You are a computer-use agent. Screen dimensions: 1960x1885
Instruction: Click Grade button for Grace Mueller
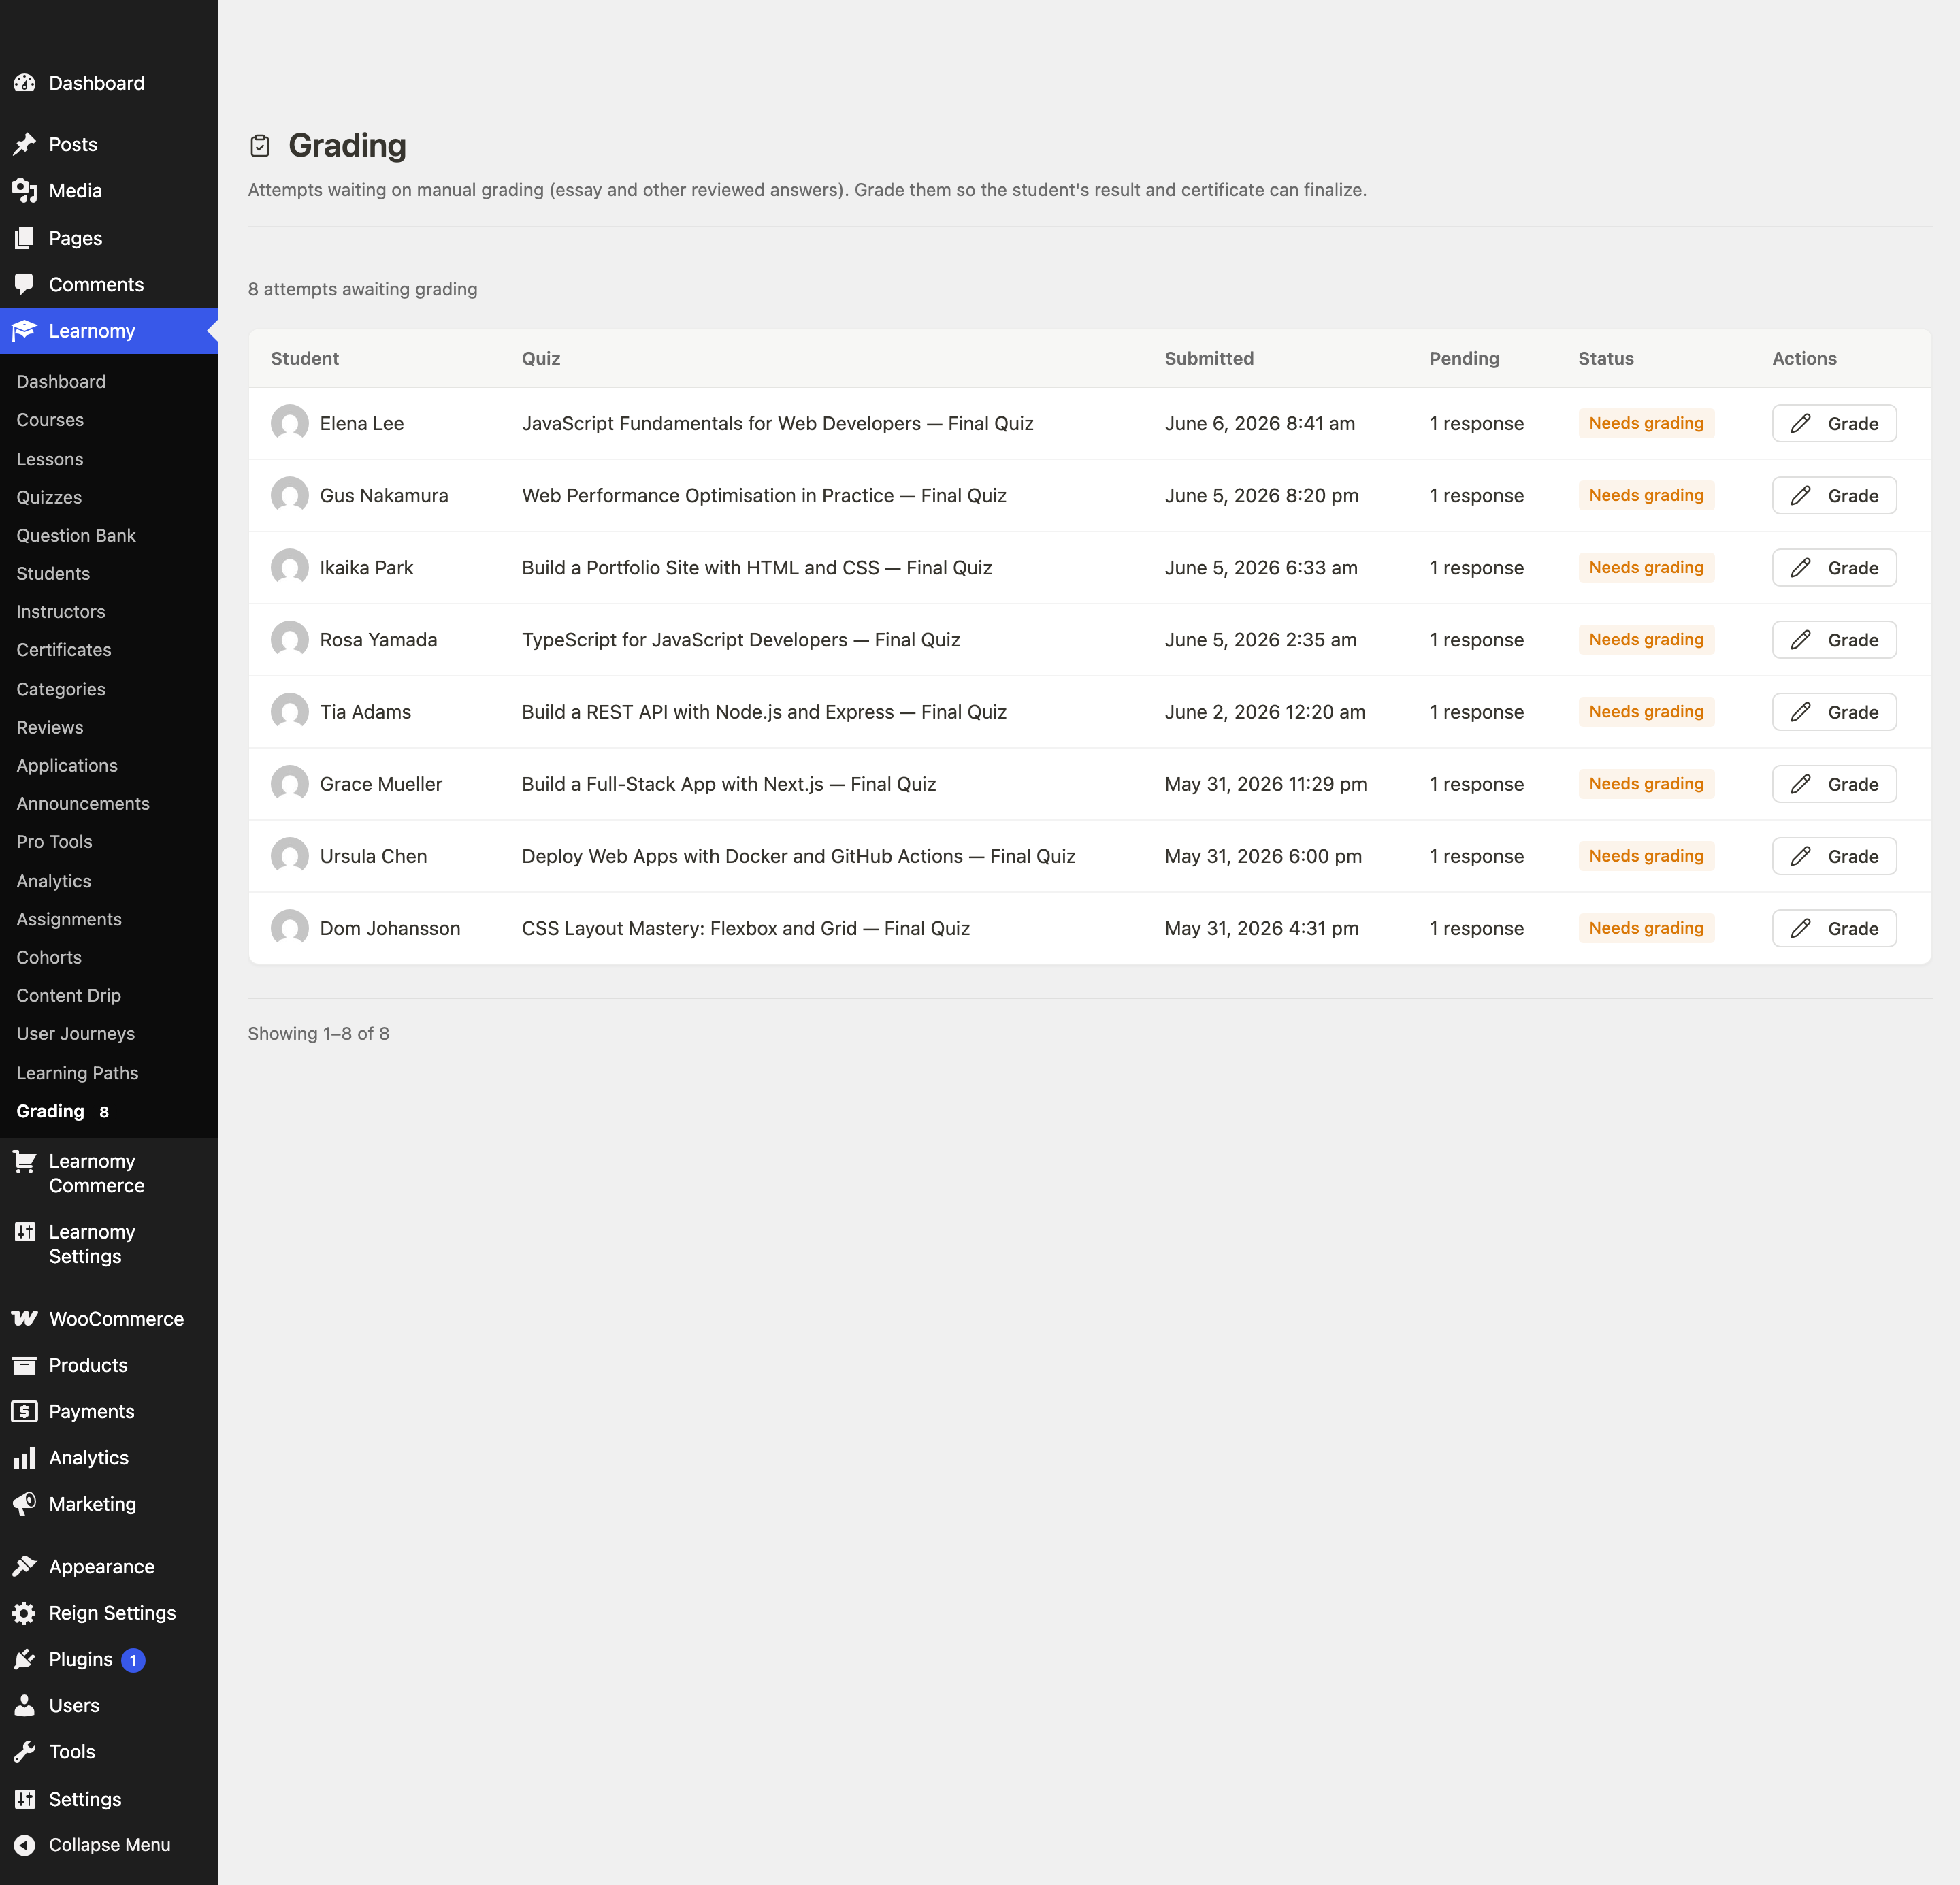(x=1834, y=784)
